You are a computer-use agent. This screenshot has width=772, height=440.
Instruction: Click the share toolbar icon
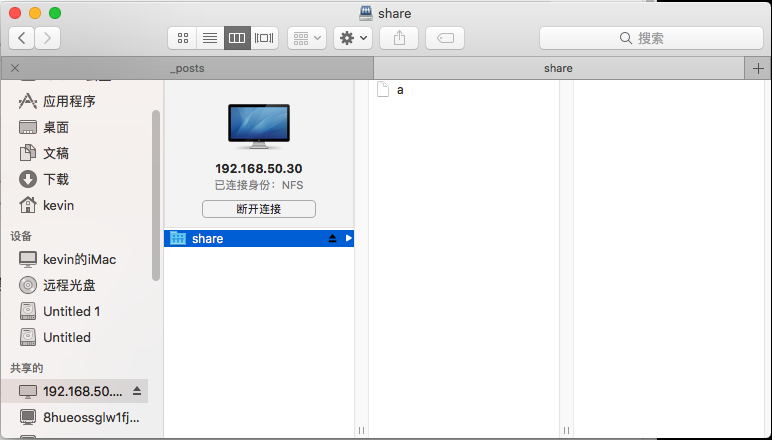pyautogui.click(x=399, y=38)
